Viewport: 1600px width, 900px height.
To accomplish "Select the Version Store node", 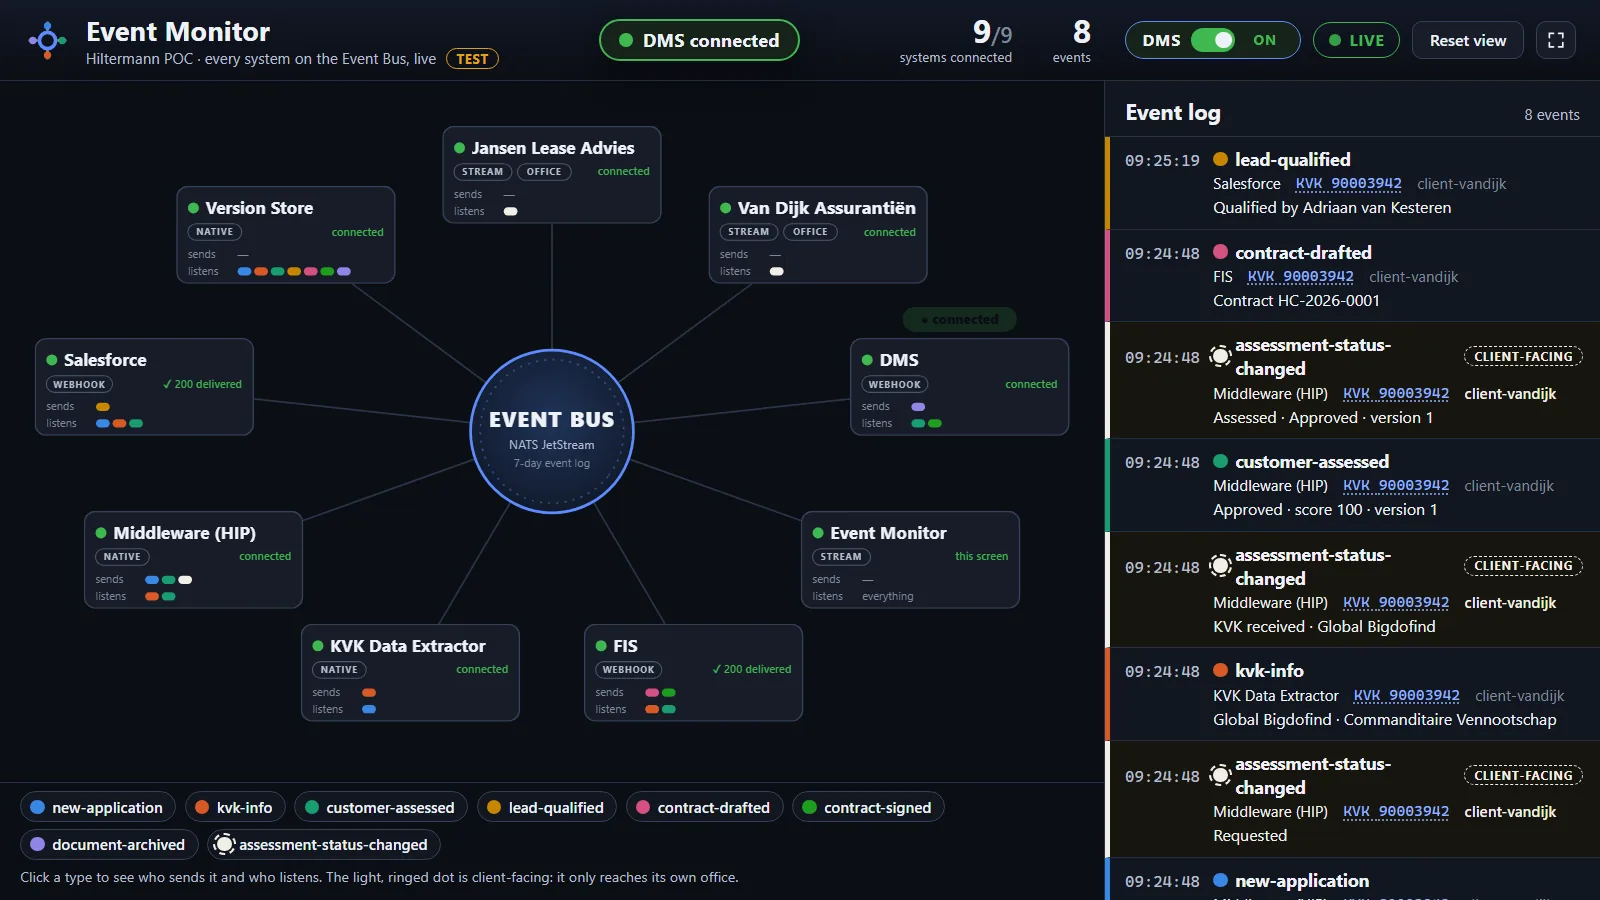I will [286, 235].
